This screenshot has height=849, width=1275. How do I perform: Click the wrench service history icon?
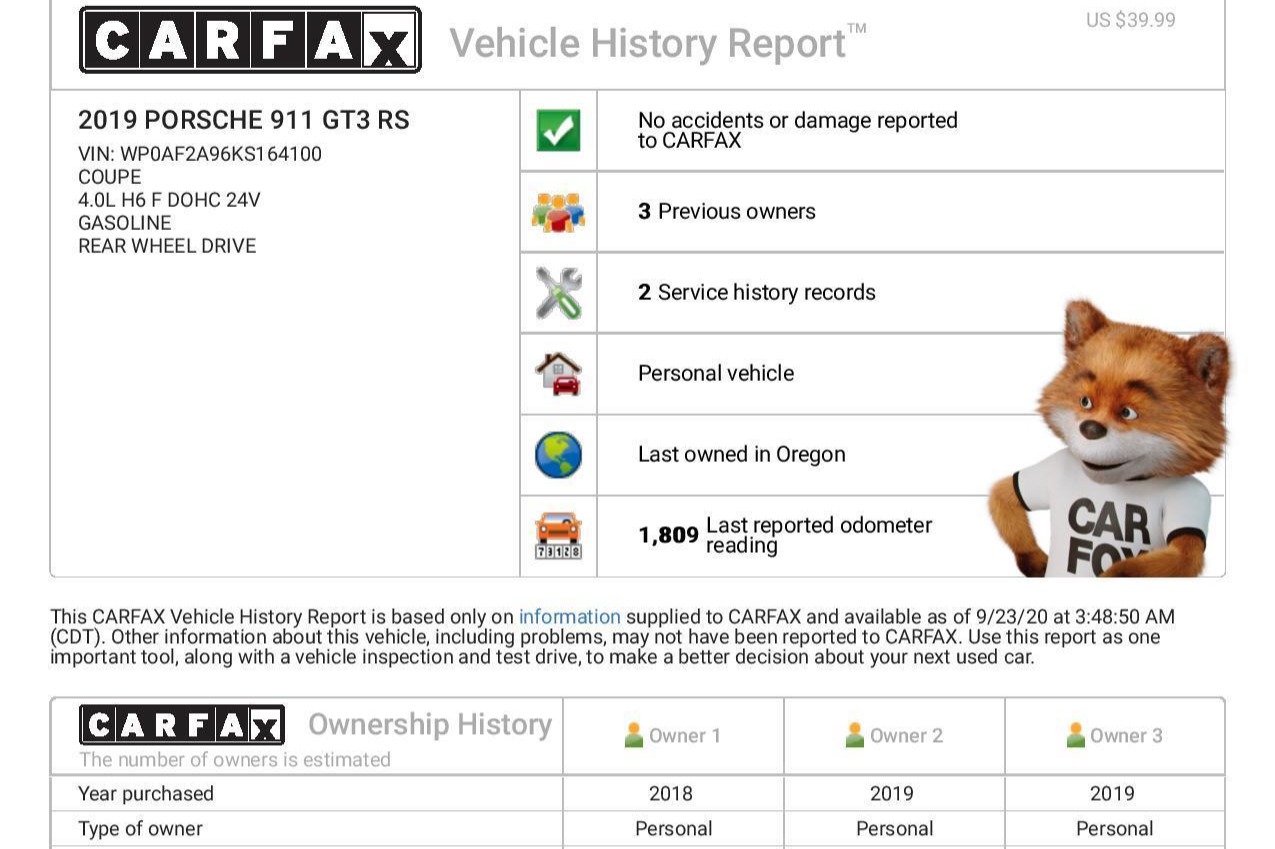pyautogui.click(x=558, y=293)
